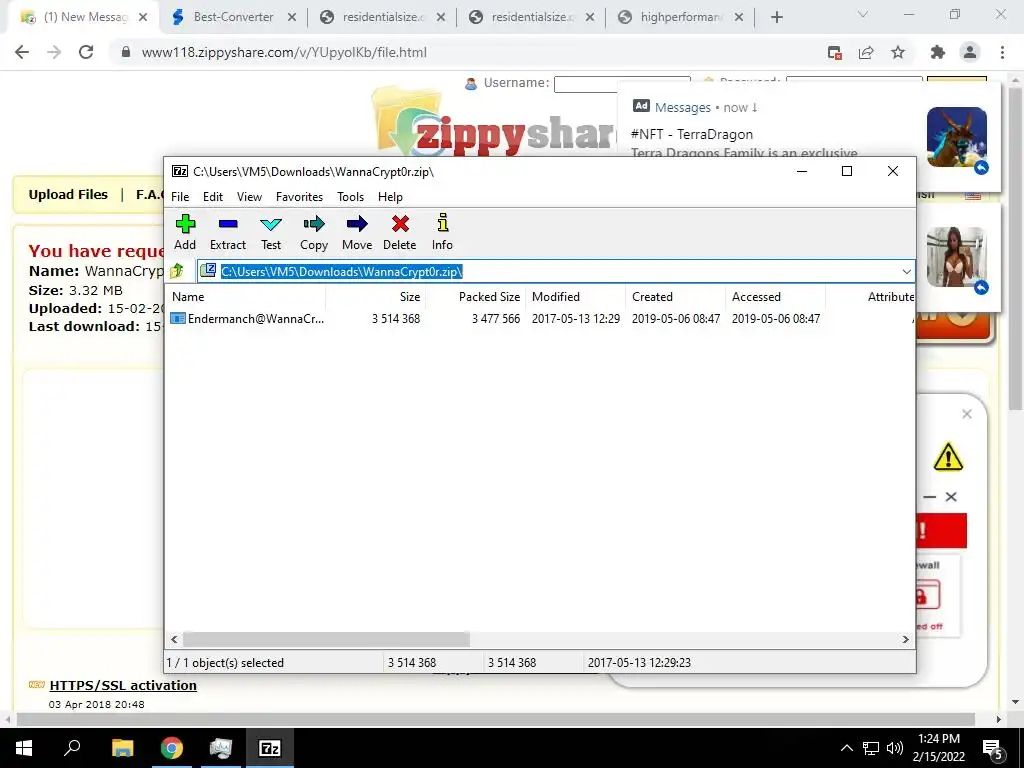Click the 7-Zip taskbar icon
1024x768 pixels.
270,748
